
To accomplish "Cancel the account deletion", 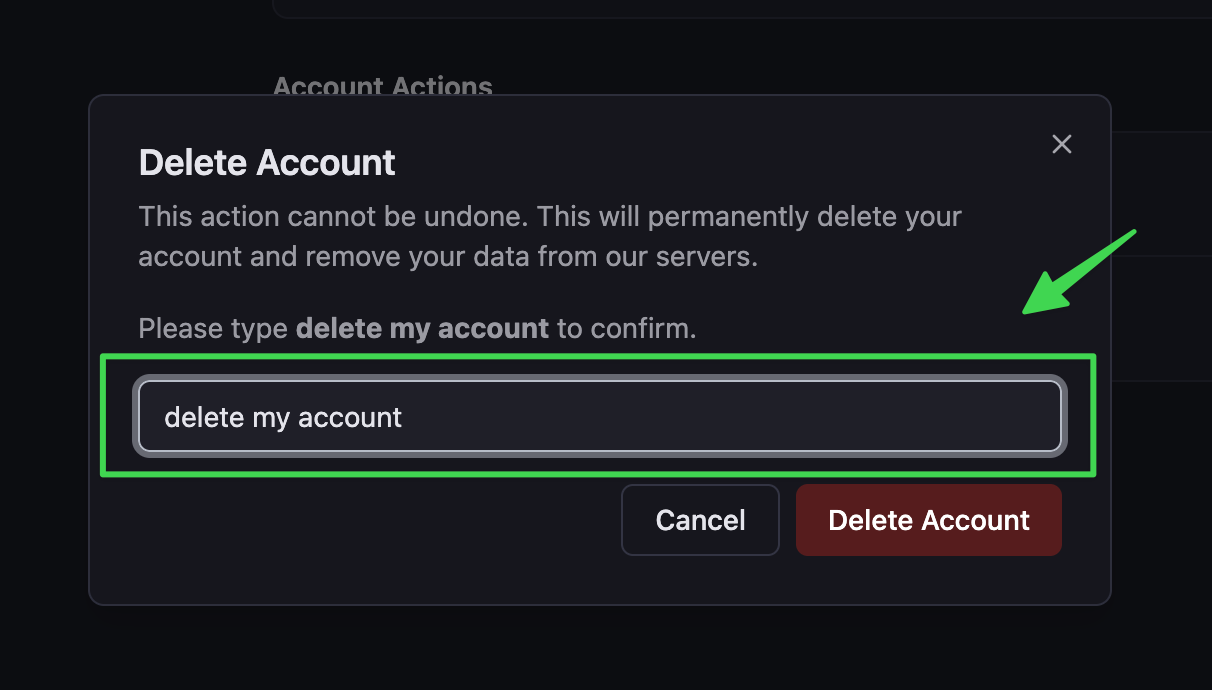I will [x=700, y=520].
